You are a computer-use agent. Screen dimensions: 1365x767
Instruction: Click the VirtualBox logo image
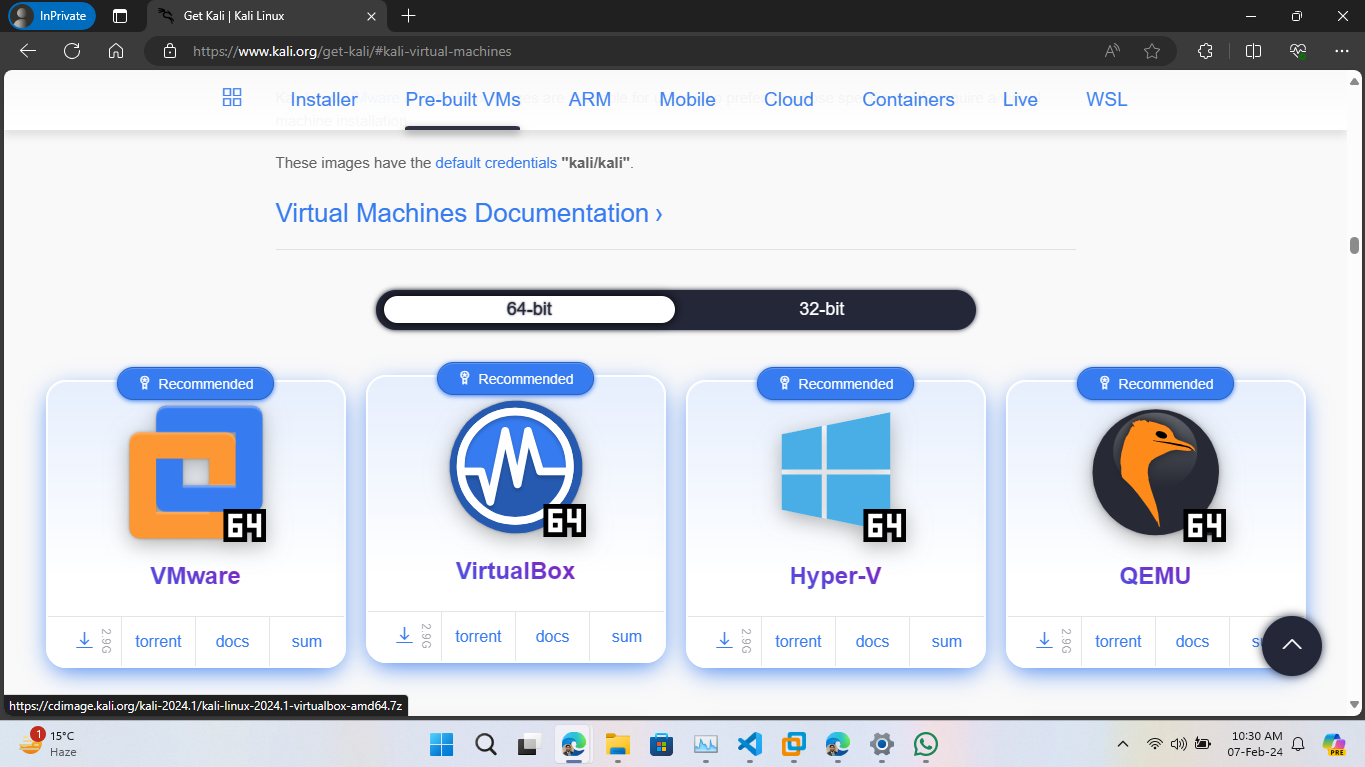tap(516, 467)
